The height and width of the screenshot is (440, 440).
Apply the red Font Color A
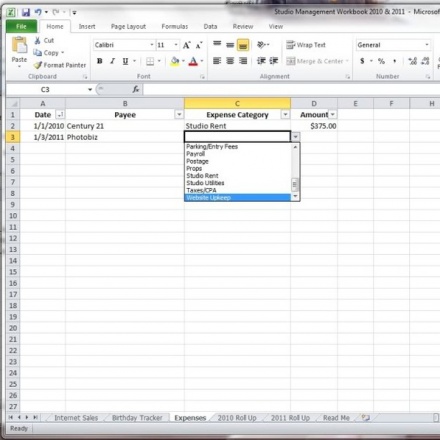193,61
